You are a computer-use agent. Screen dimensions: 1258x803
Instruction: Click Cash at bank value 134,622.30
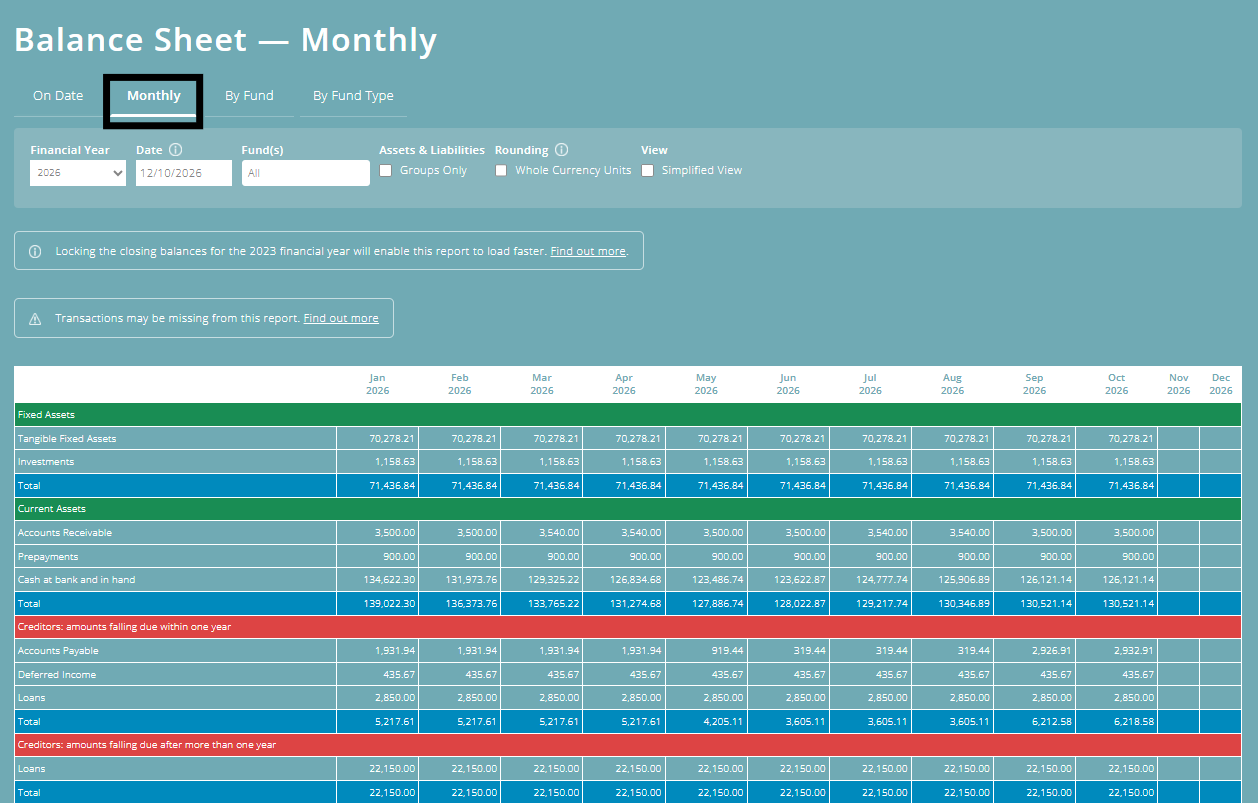387,580
